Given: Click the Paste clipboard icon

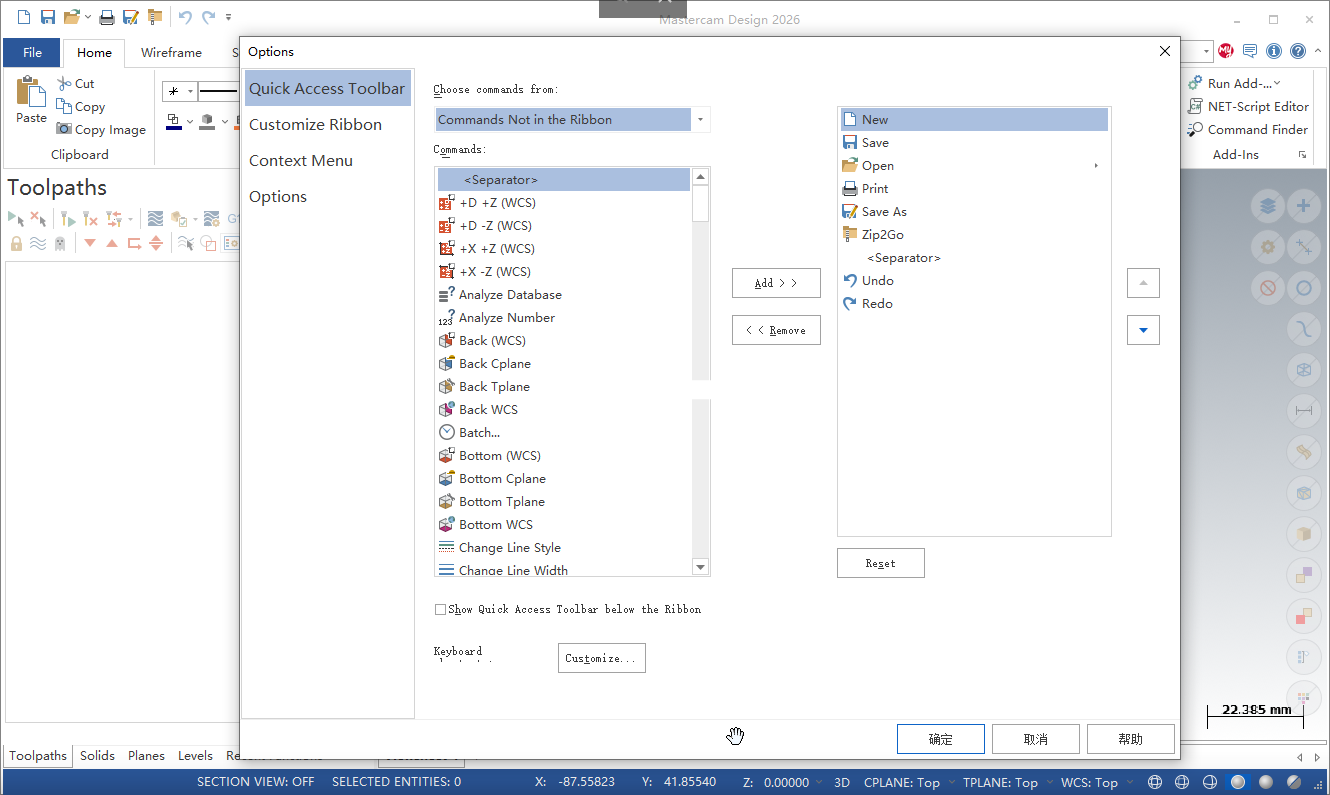Looking at the screenshot, I should 31,93.
